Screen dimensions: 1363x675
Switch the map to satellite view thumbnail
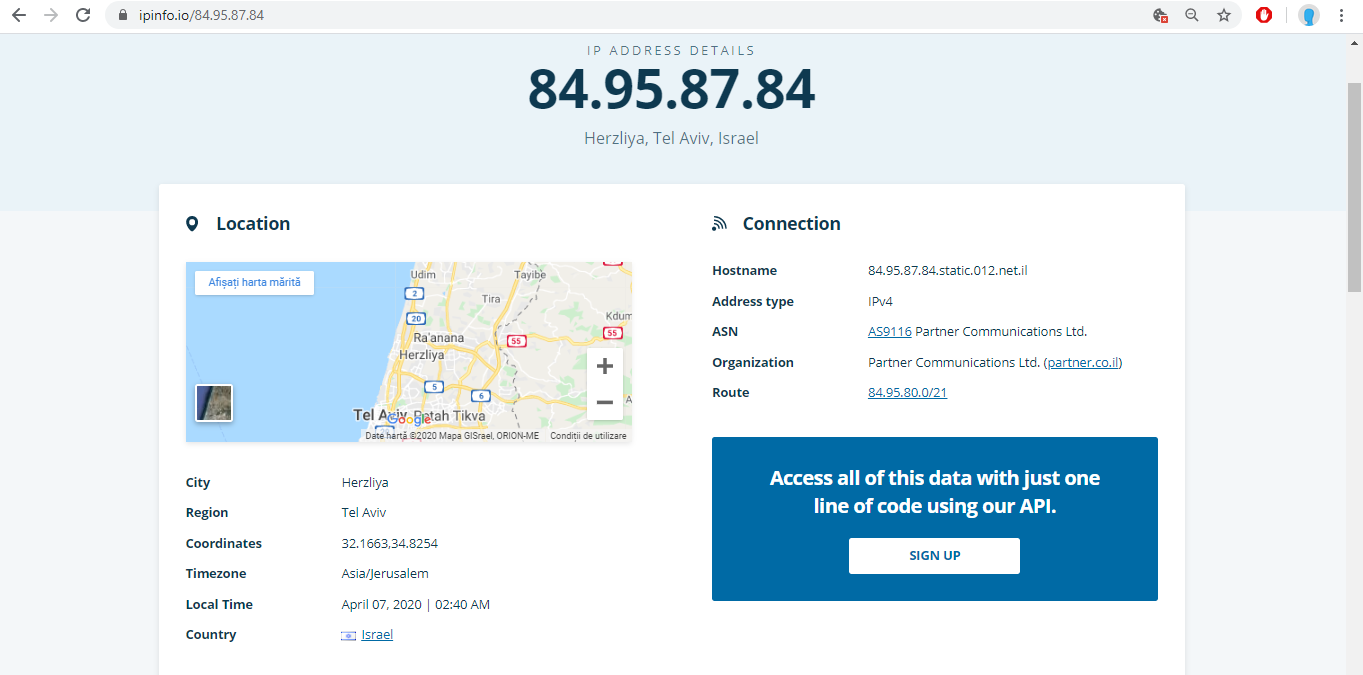pos(214,403)
